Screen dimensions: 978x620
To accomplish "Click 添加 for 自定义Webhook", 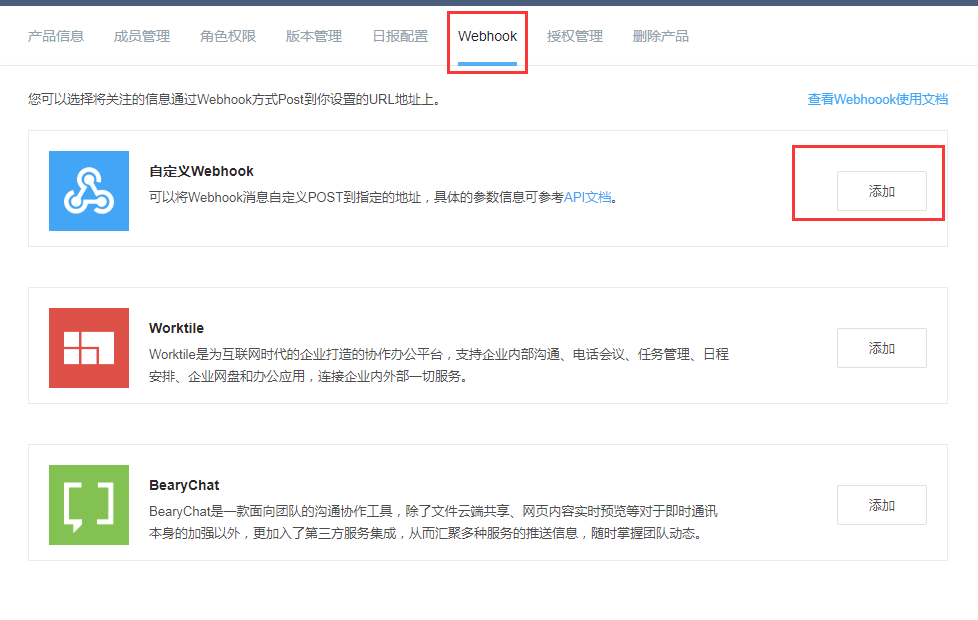I will [x=881, y=190].
